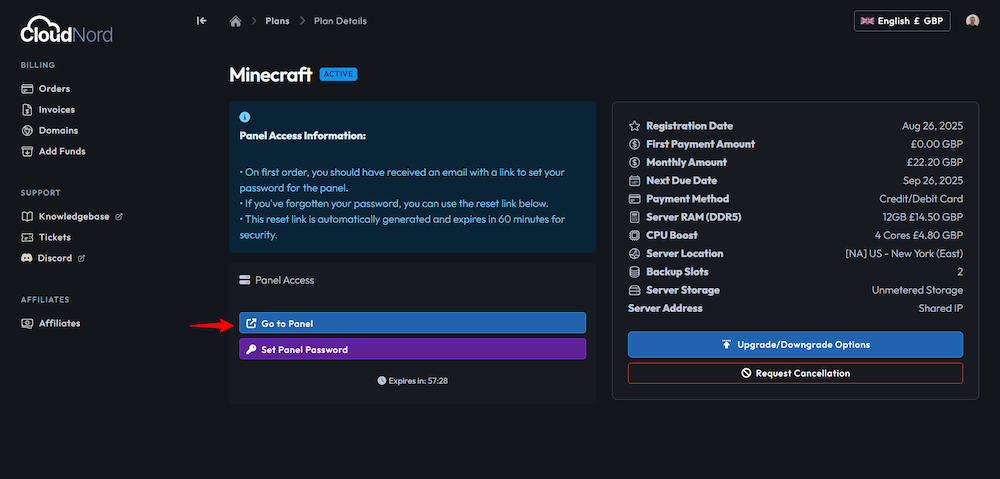Viewport: 1000px width, 479px height.
Task: Open user profile avatar menu
Action: pyautogui.click(x=972, y=21)
